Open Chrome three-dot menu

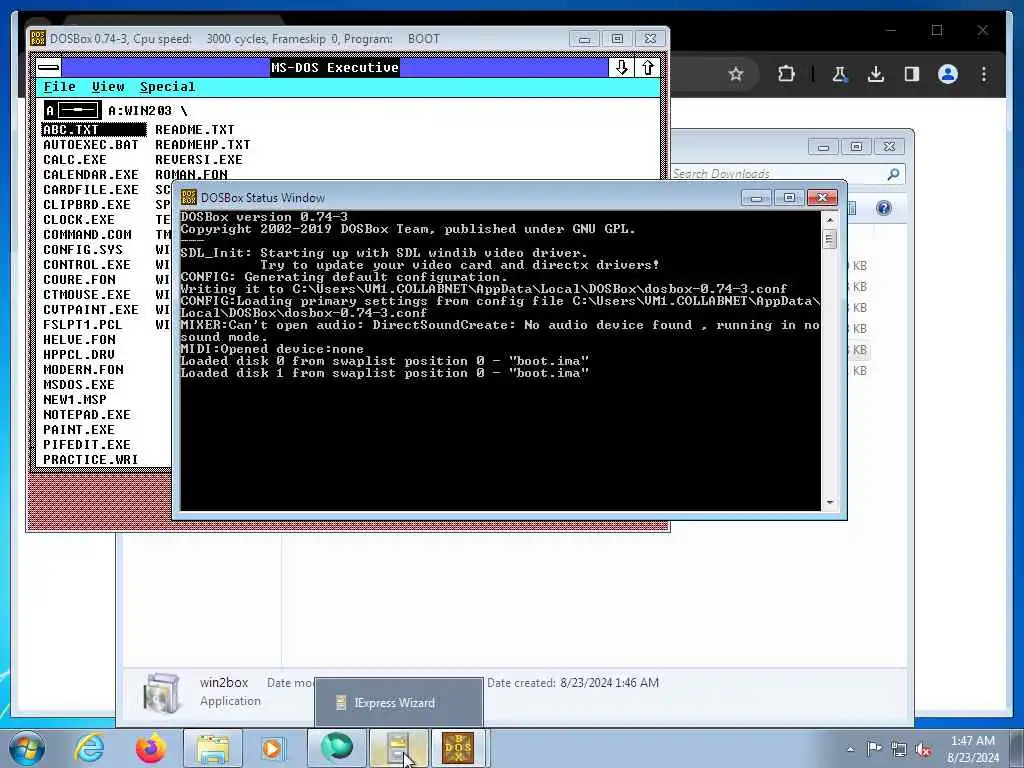(984, 74)
